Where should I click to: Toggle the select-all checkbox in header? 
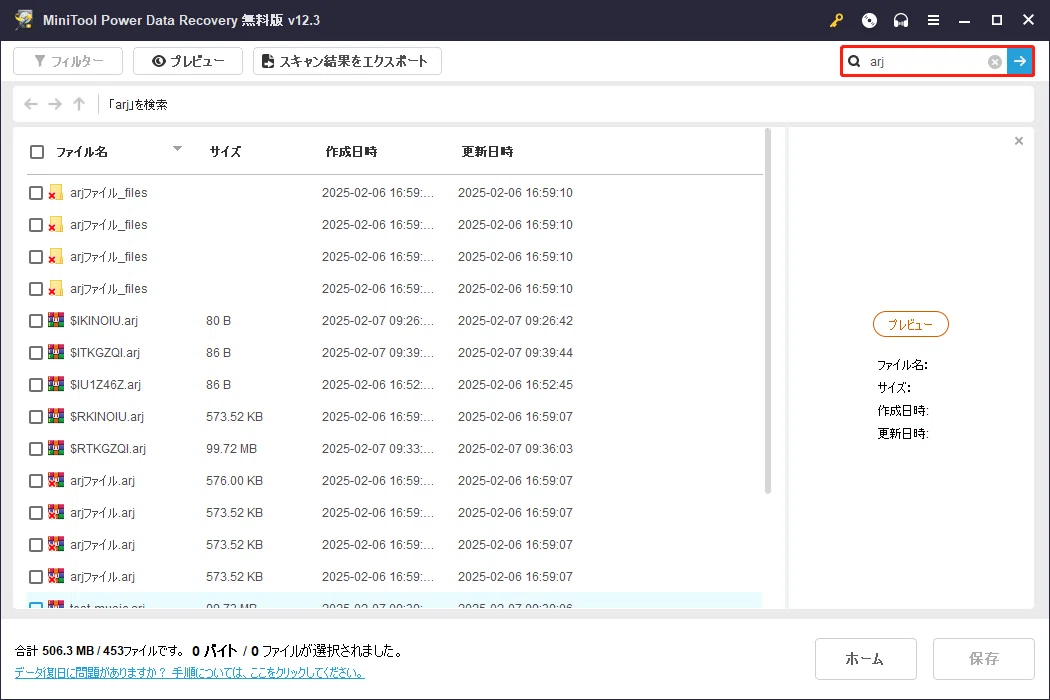[37, 152]
